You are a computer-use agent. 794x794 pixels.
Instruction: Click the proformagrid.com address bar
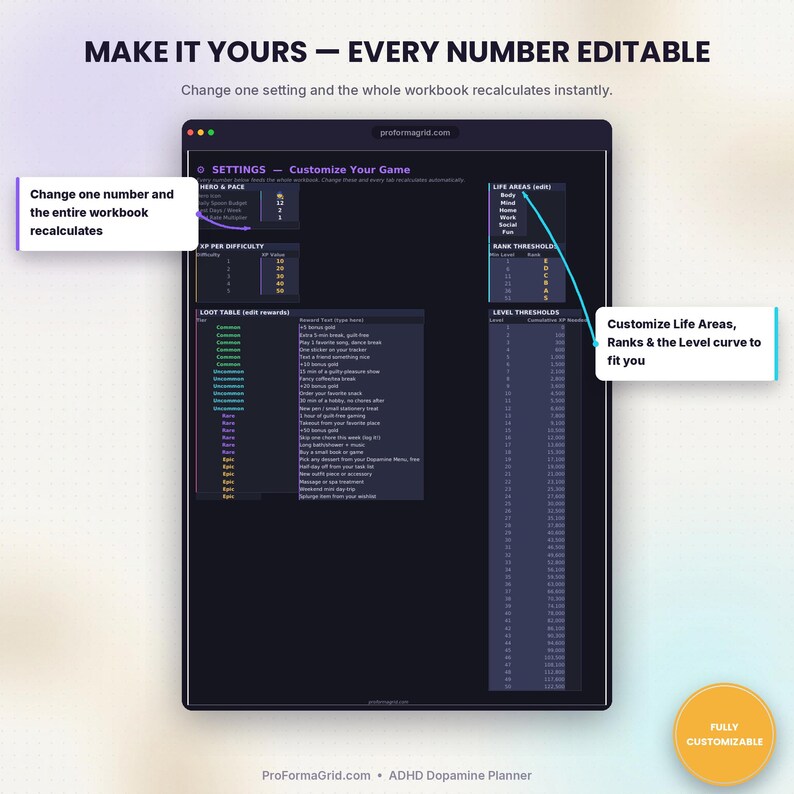[x=415, y=133]
